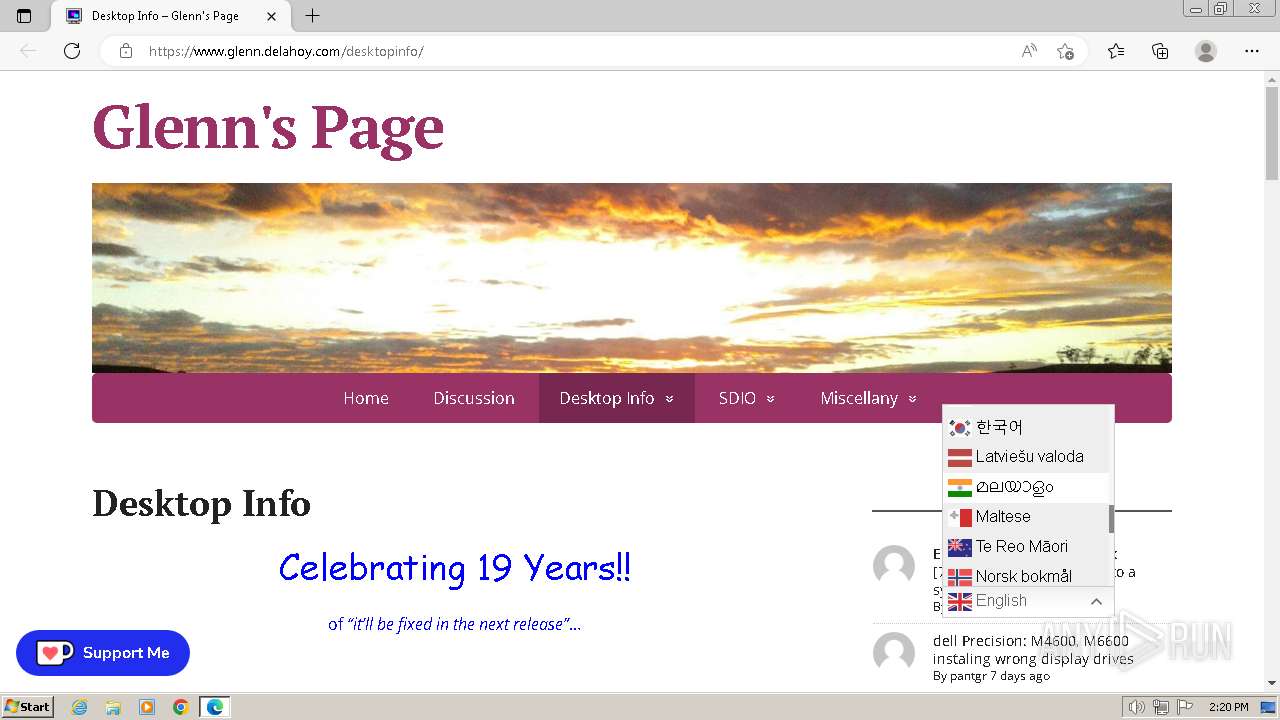Open the Home menu item
This screenshot has width=1280, height=720.
[366, 398]
